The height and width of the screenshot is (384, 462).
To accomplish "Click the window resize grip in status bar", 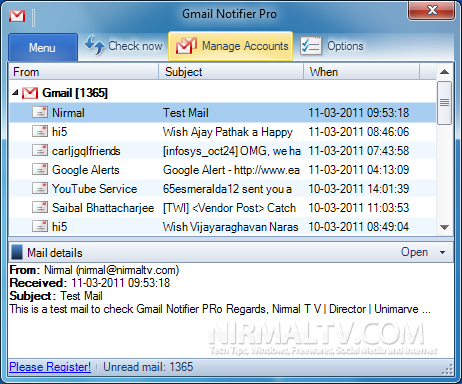I will pos(448,369).
